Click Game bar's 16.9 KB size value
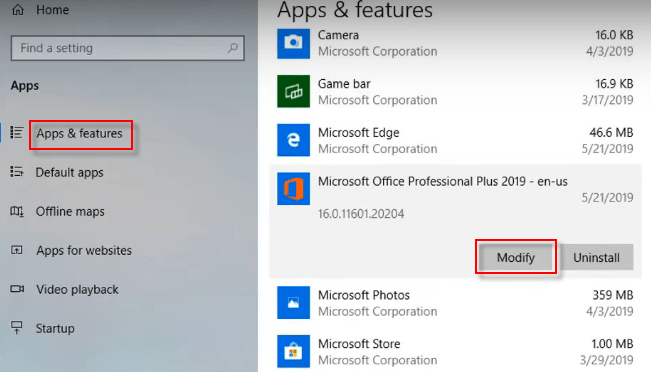 coord(614,83)
